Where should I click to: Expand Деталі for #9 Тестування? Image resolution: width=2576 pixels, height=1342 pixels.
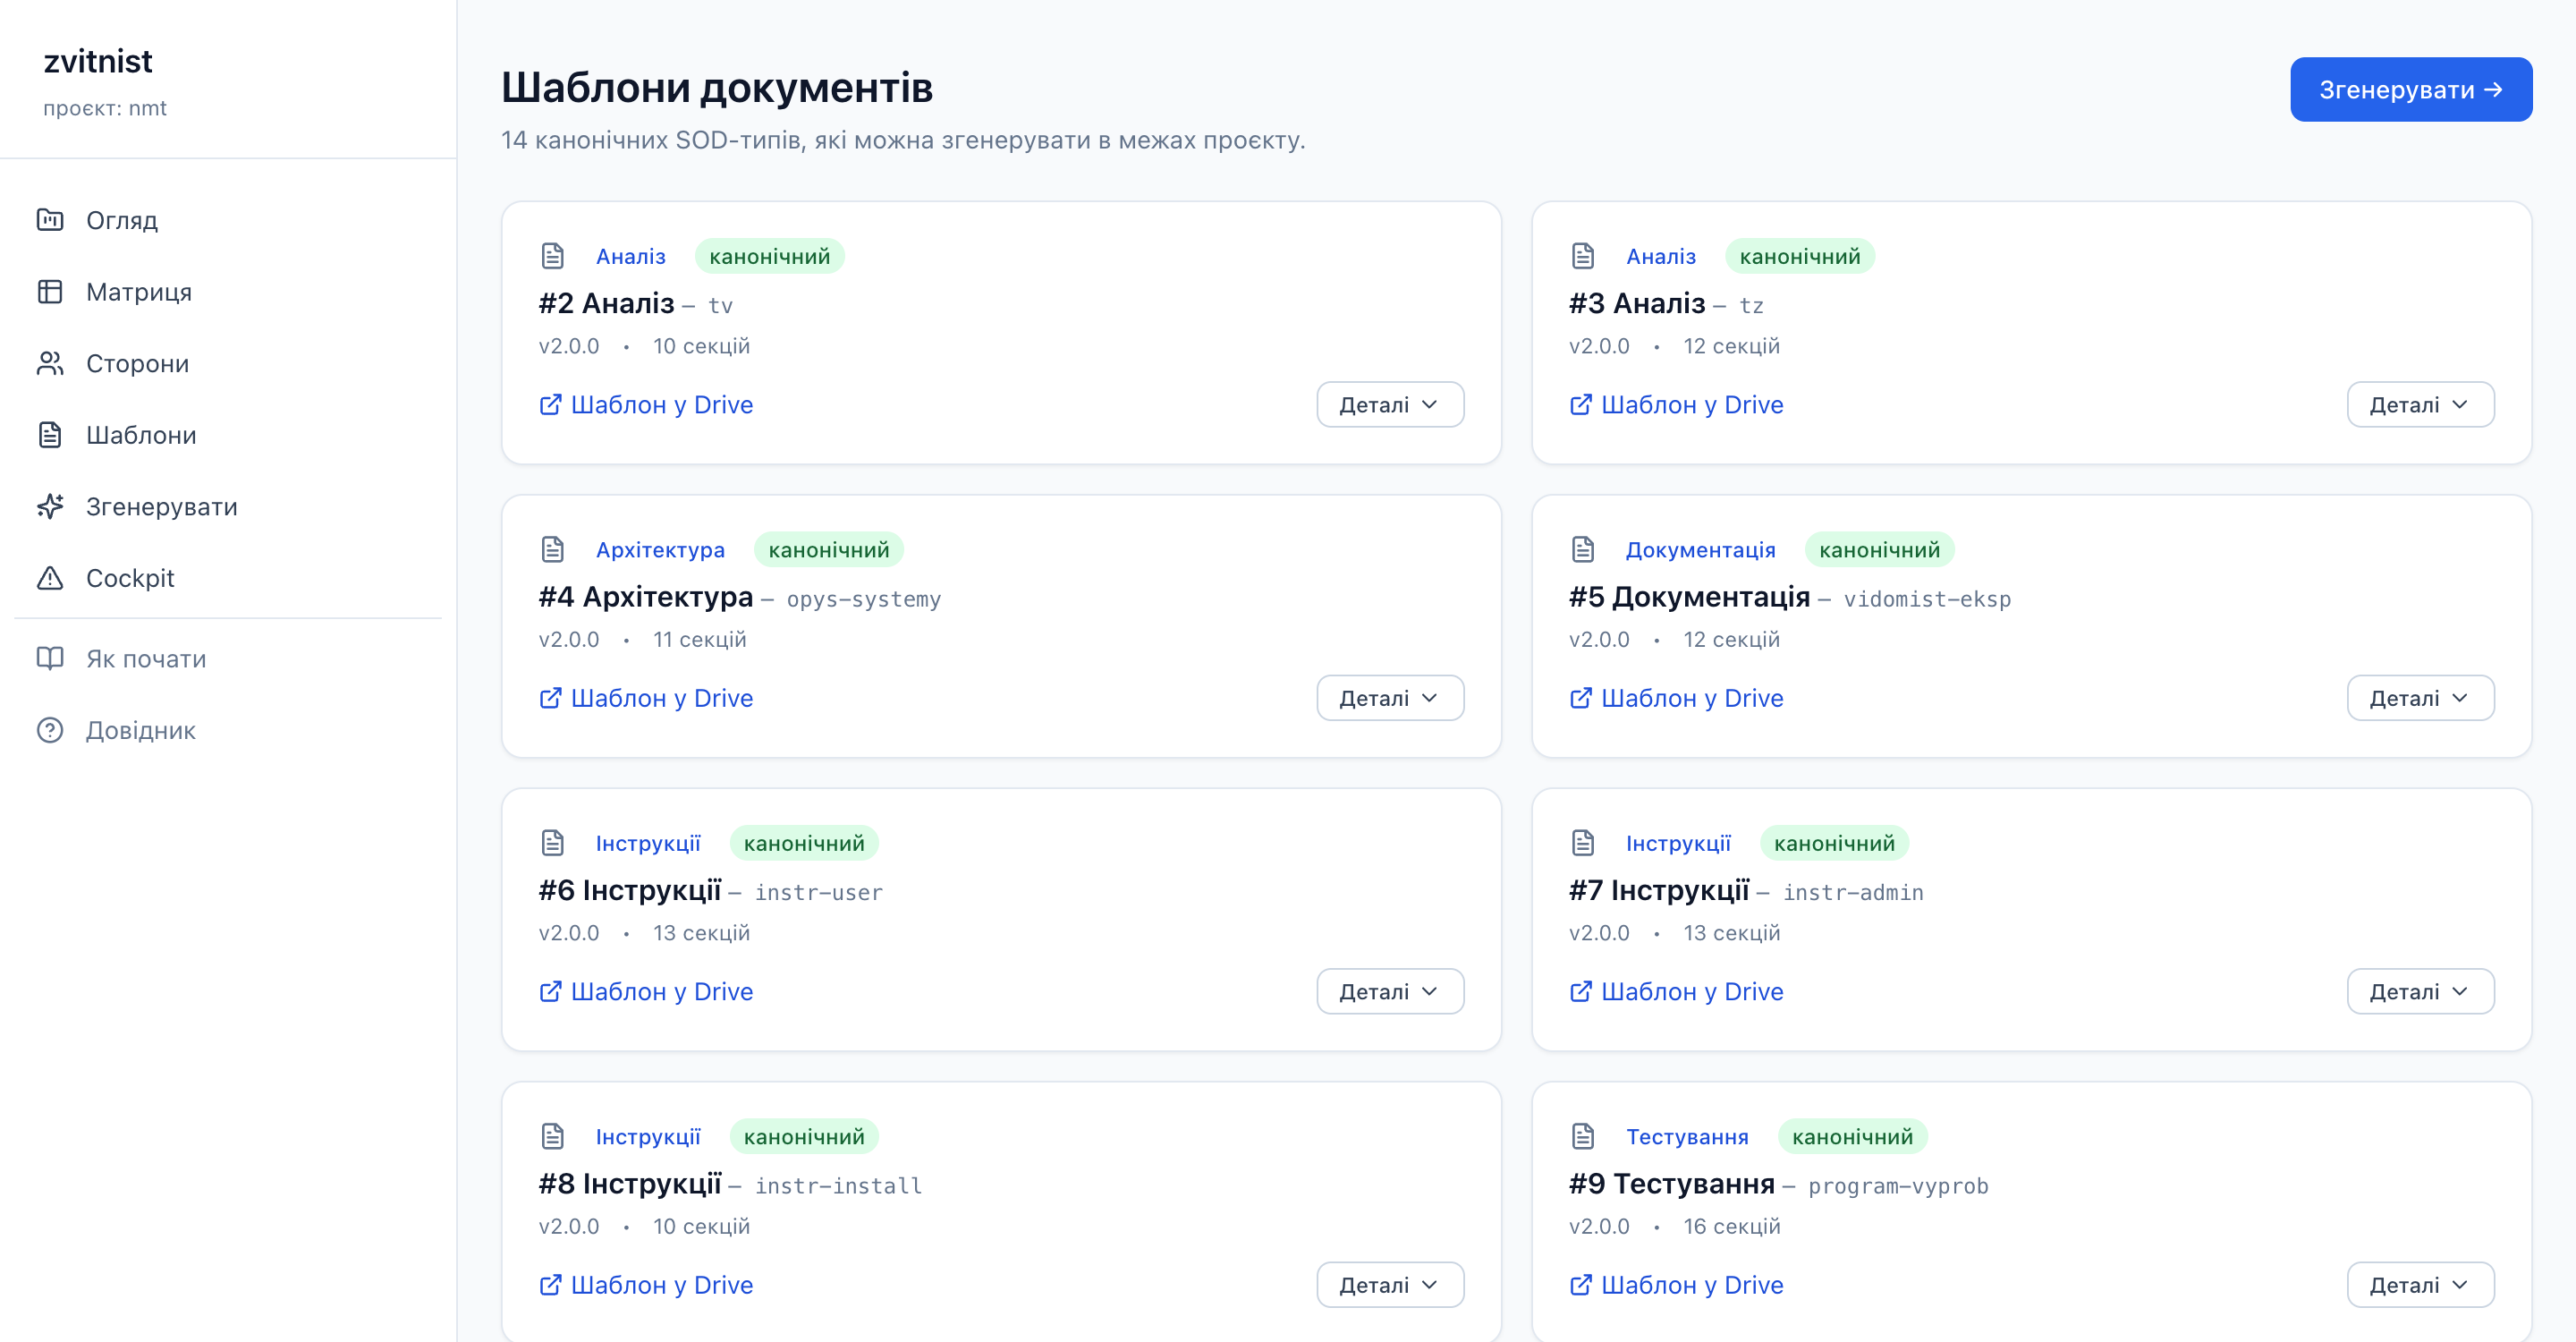coord(2420,1285)
